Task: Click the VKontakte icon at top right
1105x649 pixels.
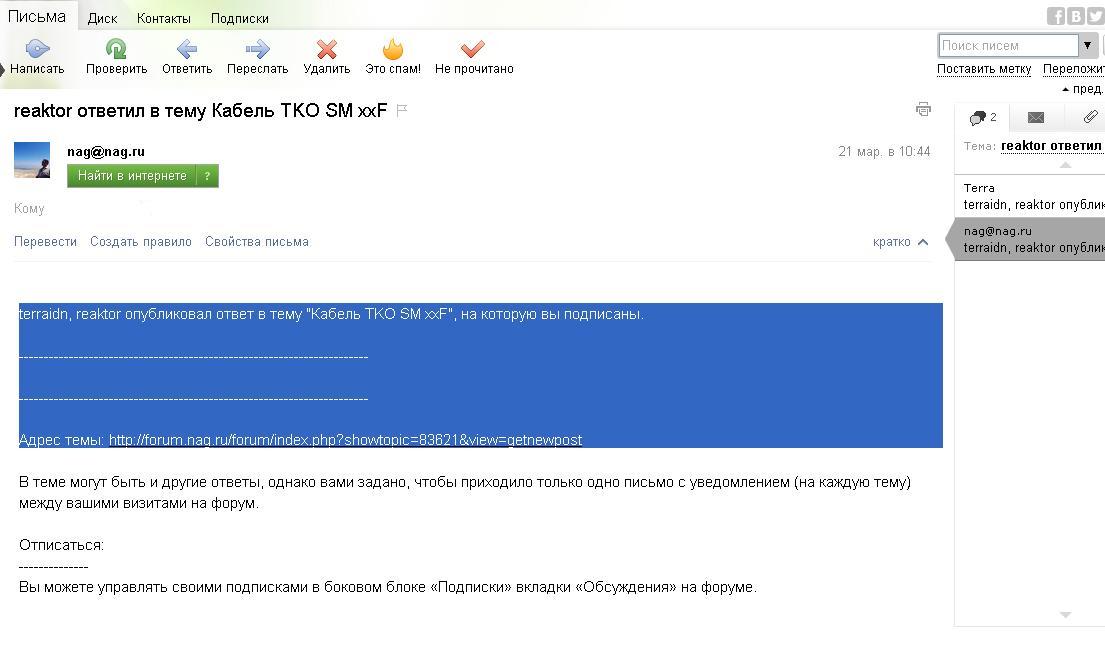Action: (x=1075, y=16)
